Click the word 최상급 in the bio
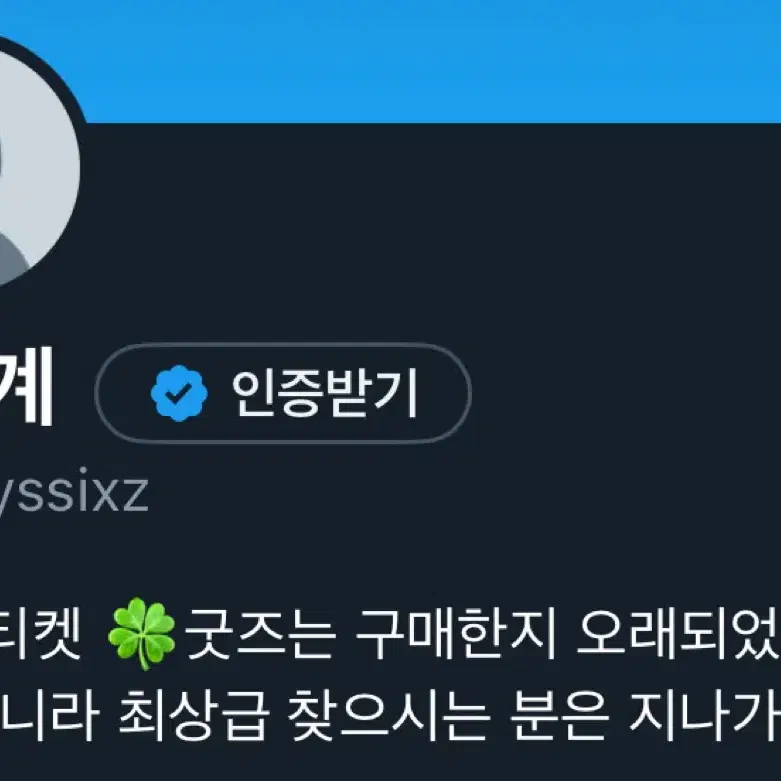 (193, 715)
